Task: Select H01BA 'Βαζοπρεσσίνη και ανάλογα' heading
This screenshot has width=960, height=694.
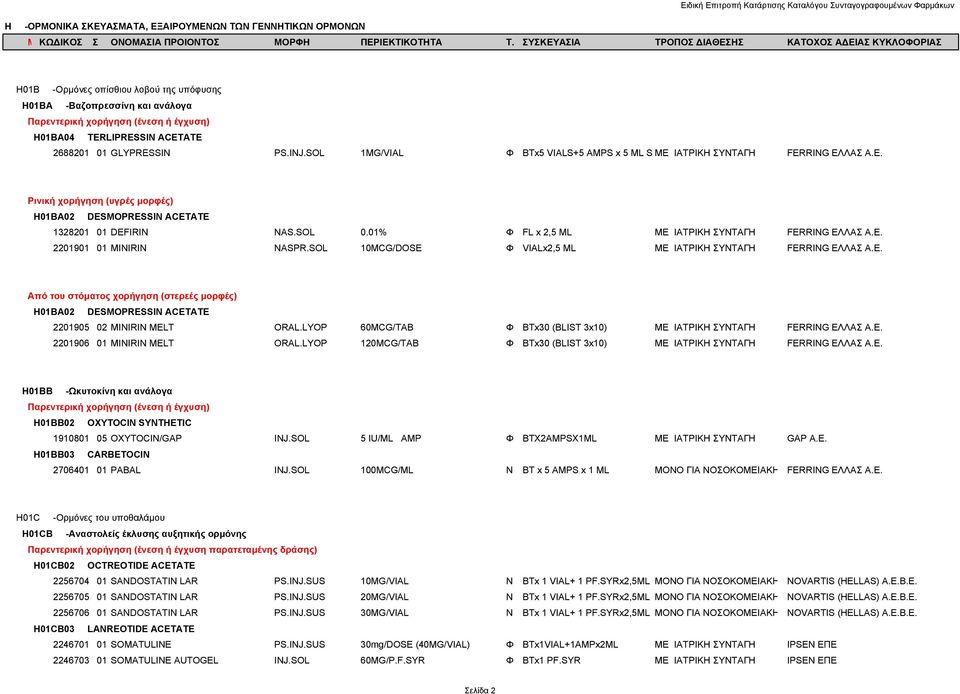Action: pos(107,105)
